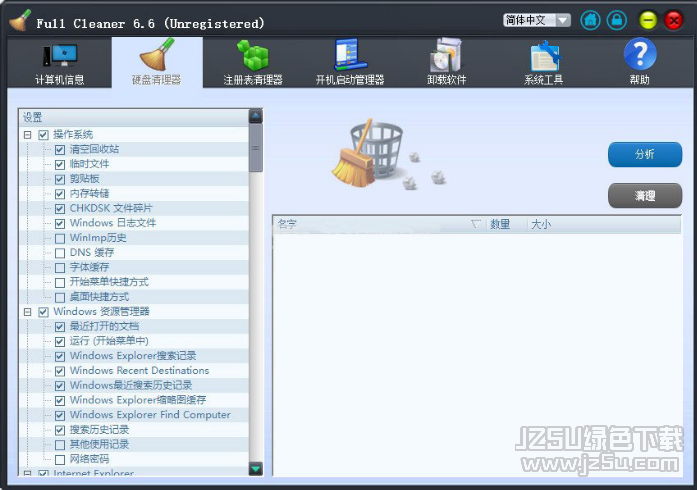Uncheck Windows Explorer搜索记录 checkbox
Image resolution: width=697 pixels, height=490 pixels.
coord(60,356)
